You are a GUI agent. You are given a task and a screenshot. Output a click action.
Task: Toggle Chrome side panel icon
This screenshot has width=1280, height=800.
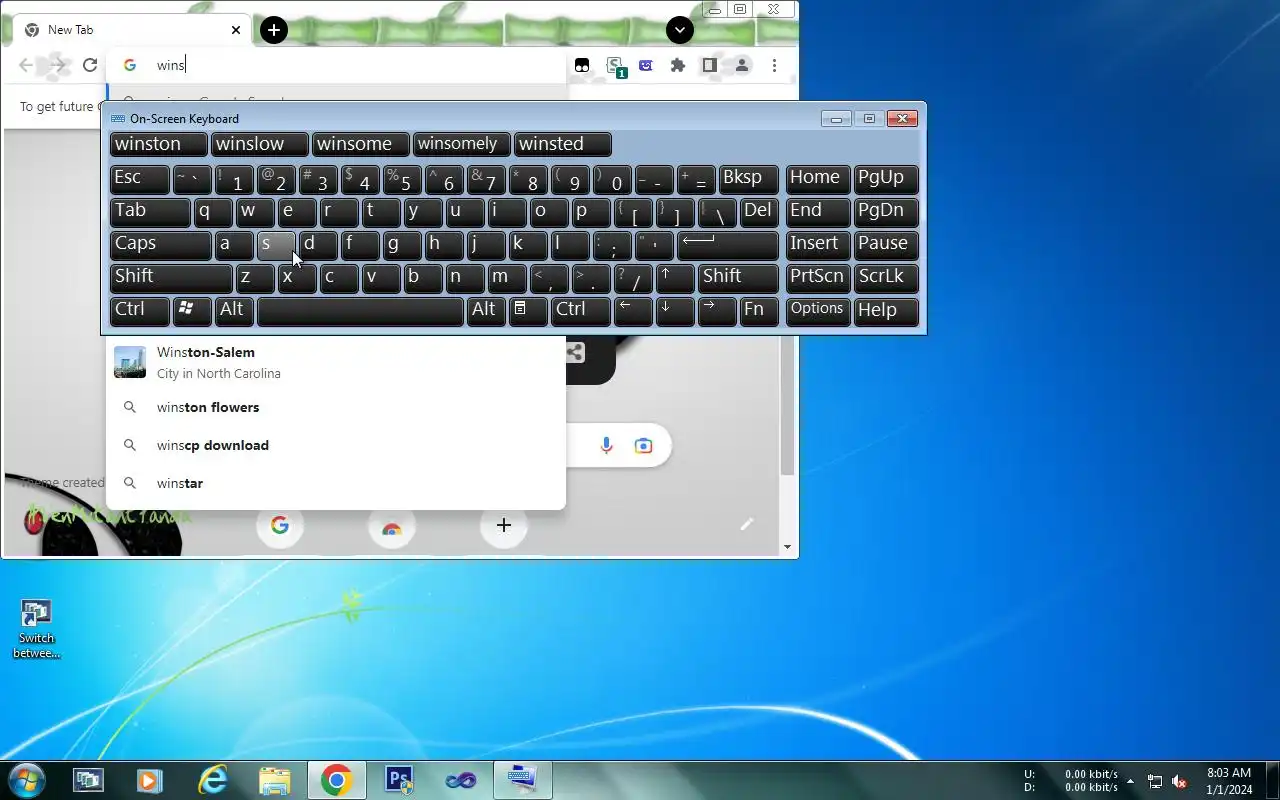709,65
